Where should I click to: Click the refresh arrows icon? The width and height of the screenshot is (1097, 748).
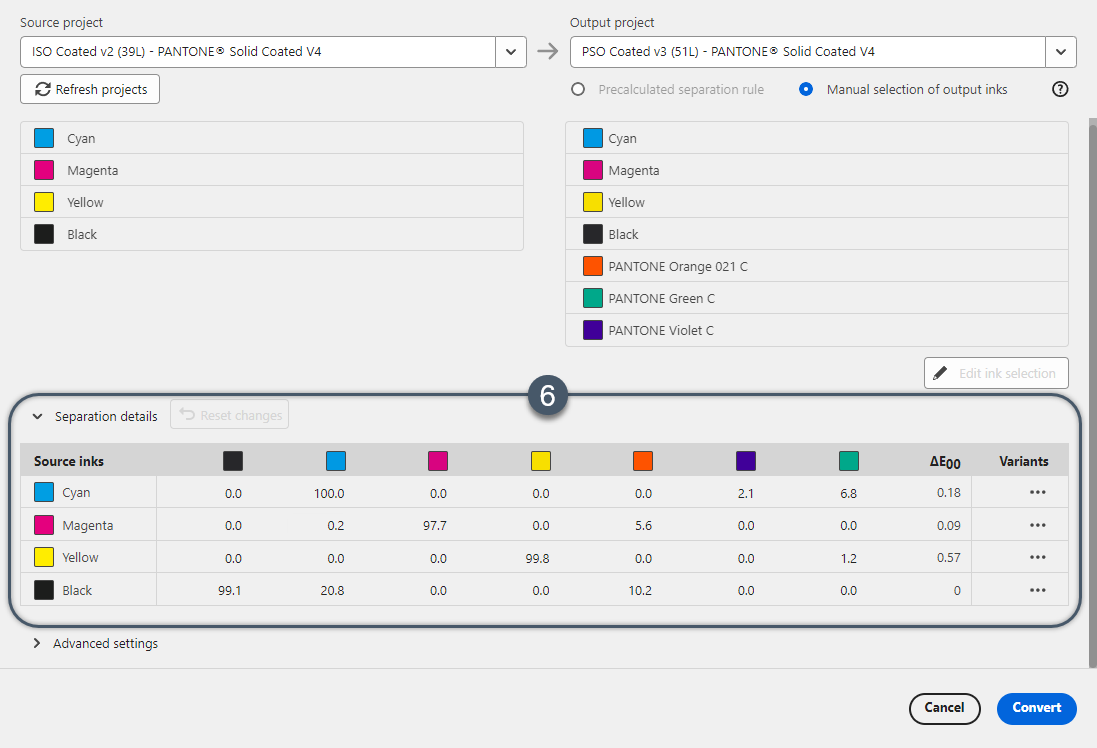[43, 89]
